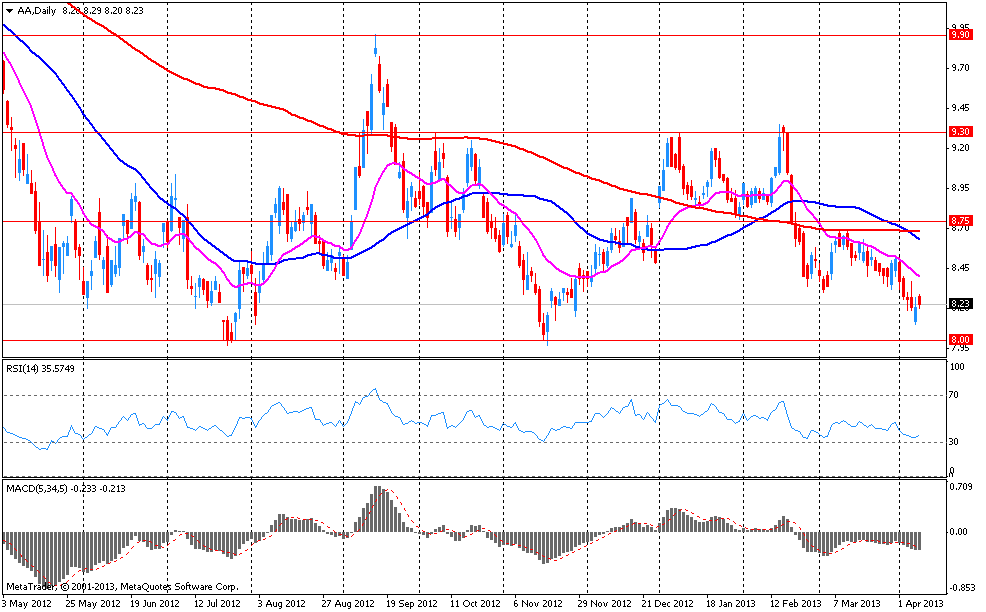This screenshot has height=612, width=986.
Task: Click the 1 Apr 2013 date label
Action: 920,604
